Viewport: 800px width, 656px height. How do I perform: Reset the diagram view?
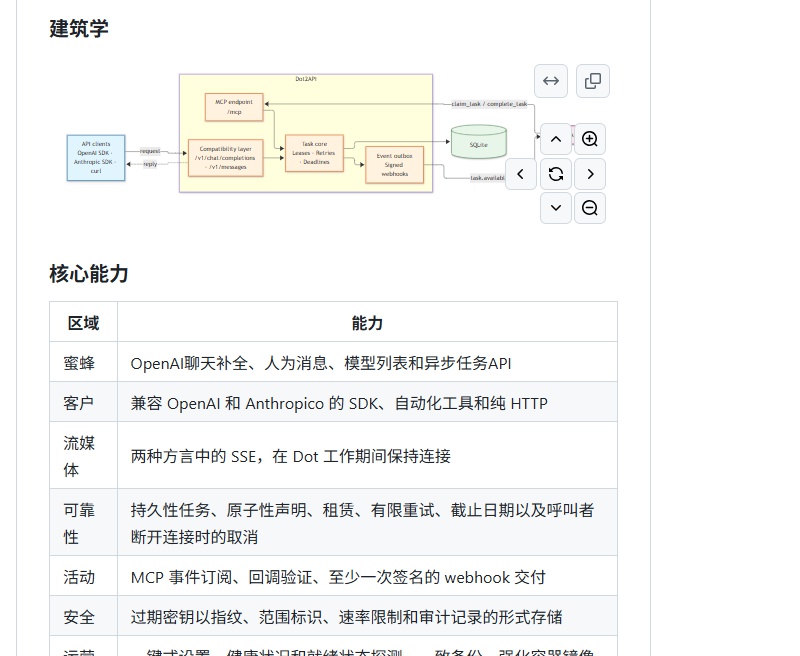pyautogui.click(x=556, y=174)
